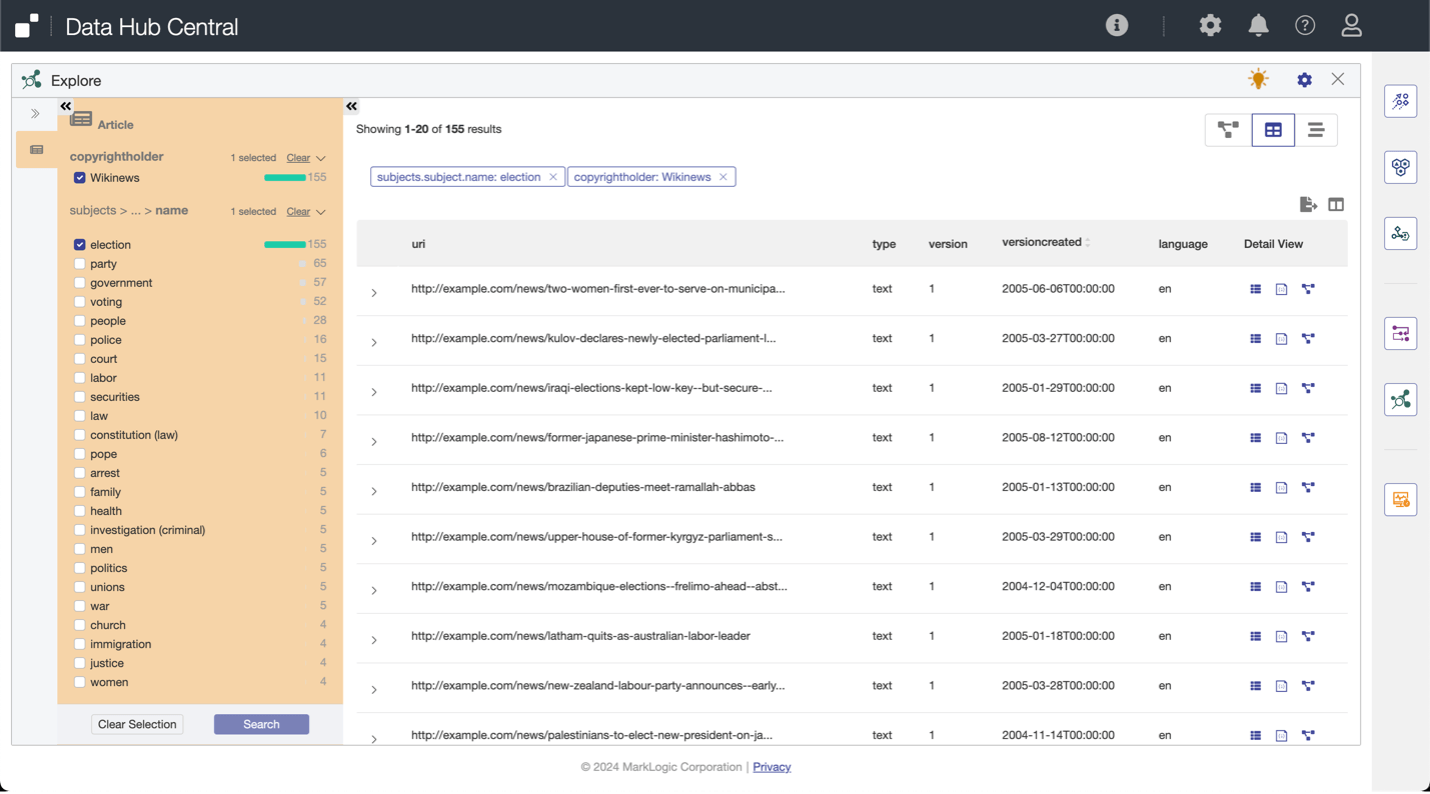The height and width of the screenshot is (794, 1430).
Task: Open Explore settings gear icon
Action: (x=1304, y=80)
